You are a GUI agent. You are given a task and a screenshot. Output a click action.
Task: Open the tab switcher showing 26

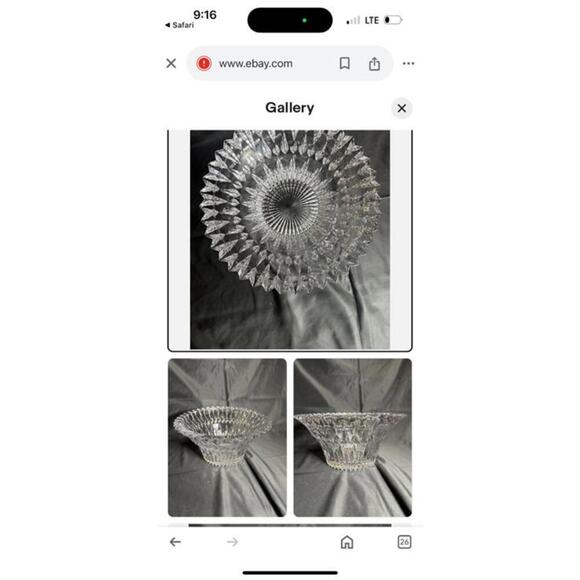pos(404,542)
